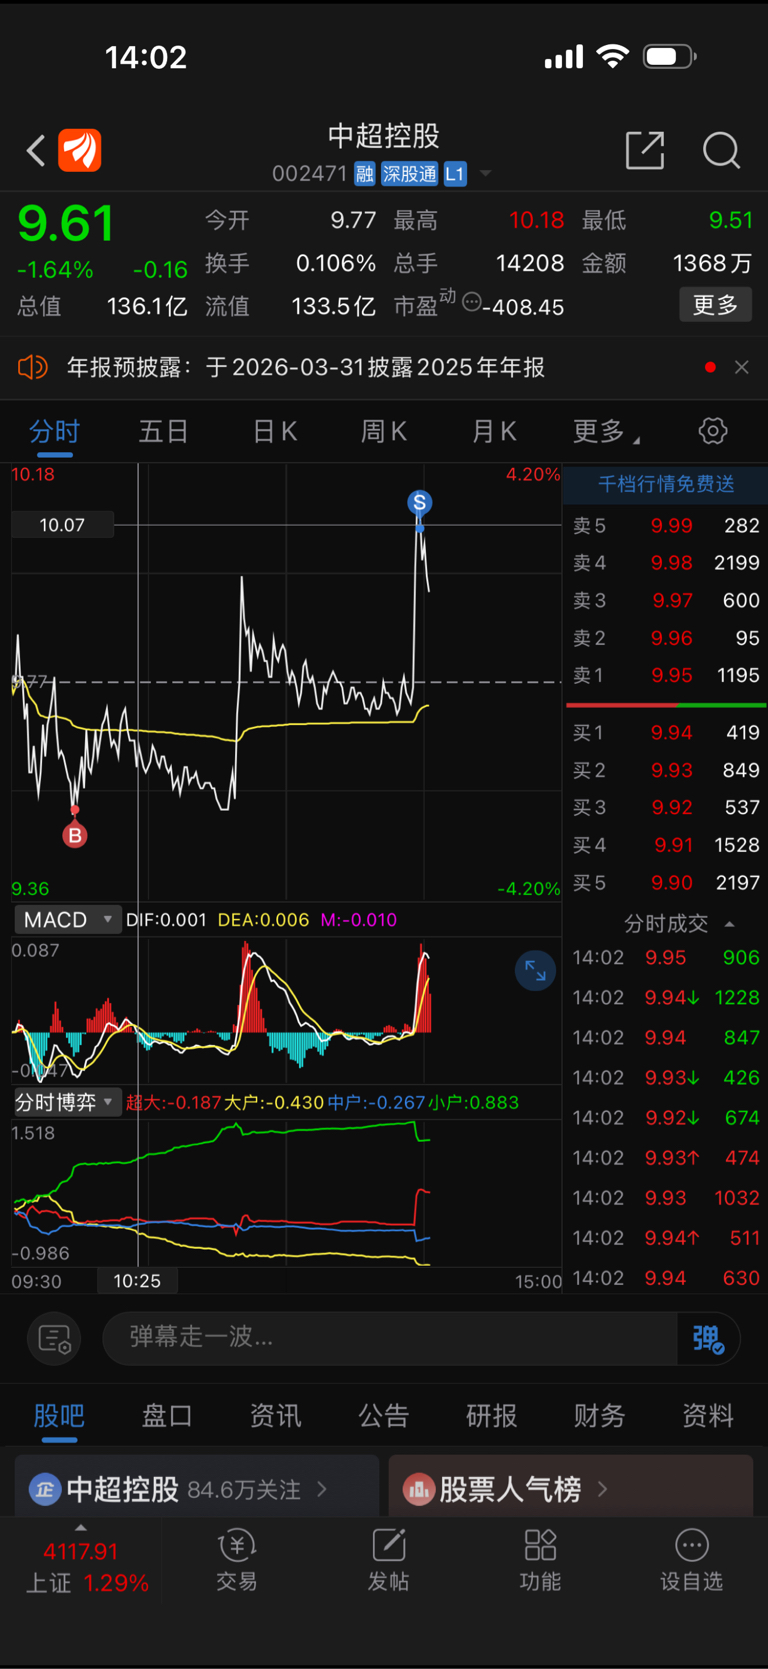Switch to the 五日 tab
This screenshot has width=768, height=1669.
pos(164,431)
